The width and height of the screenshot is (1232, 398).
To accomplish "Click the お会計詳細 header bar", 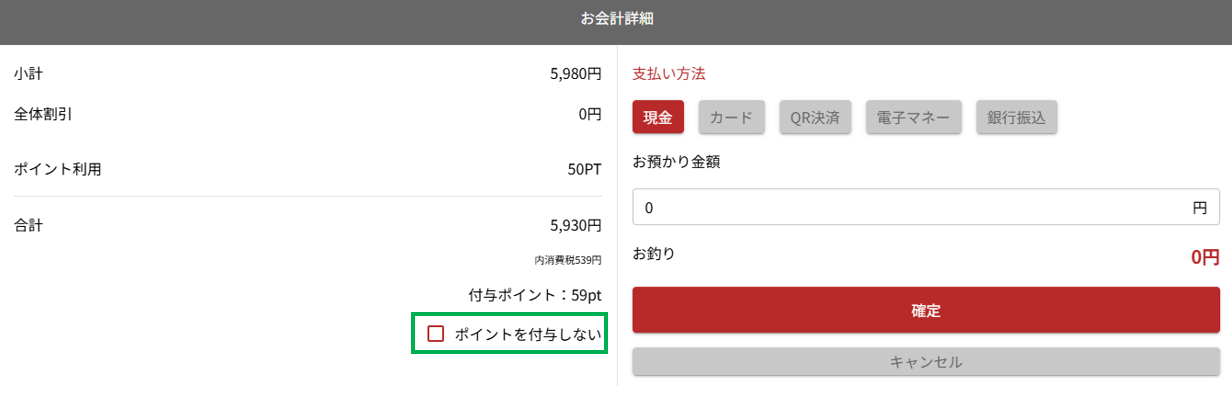I will click(616, 21).
